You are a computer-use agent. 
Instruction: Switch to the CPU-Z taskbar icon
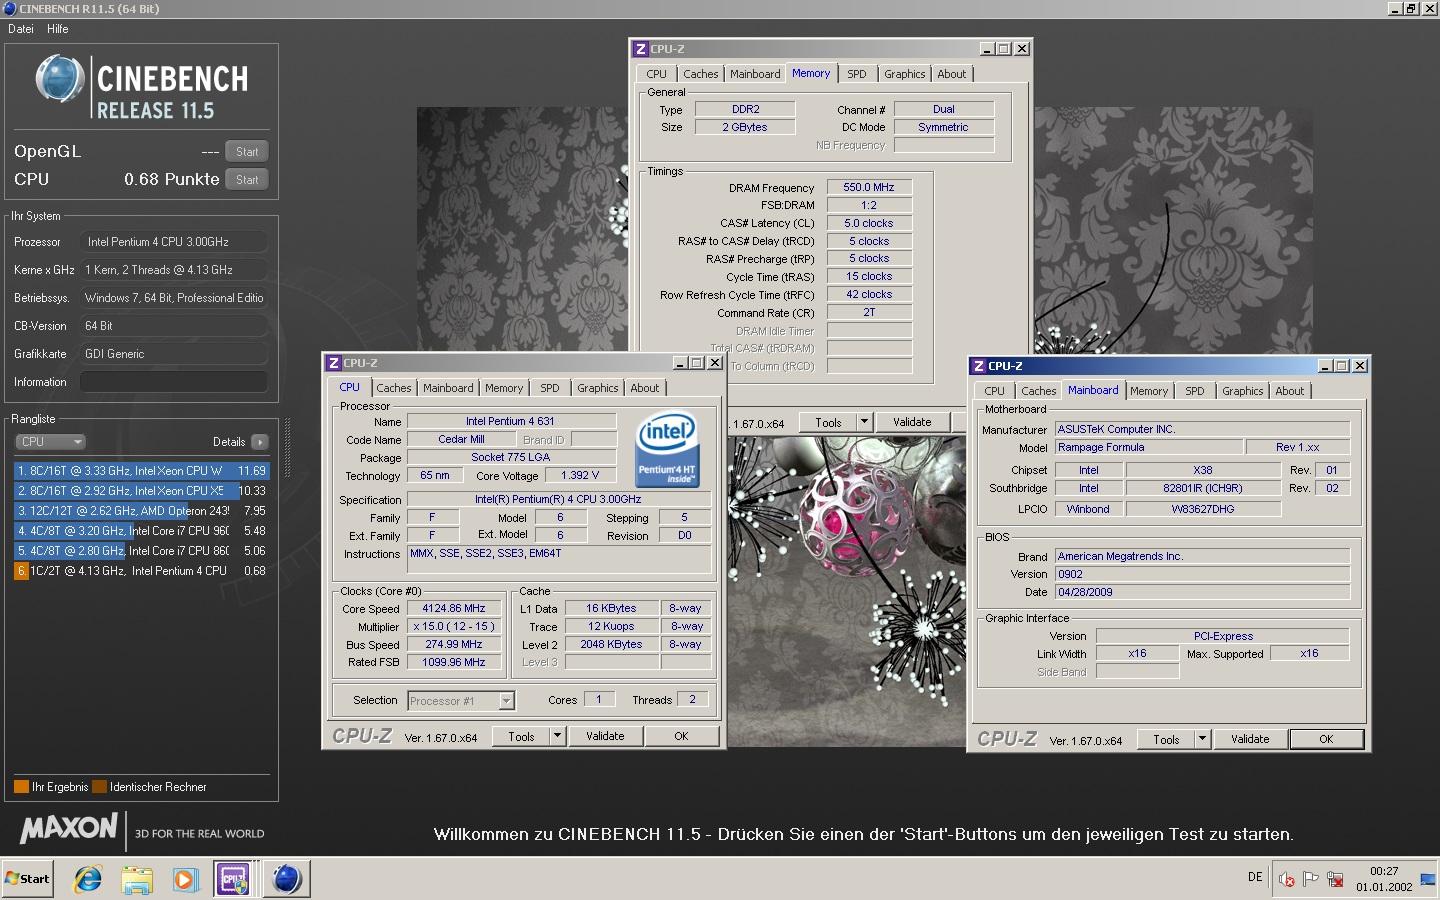point(234,879)
